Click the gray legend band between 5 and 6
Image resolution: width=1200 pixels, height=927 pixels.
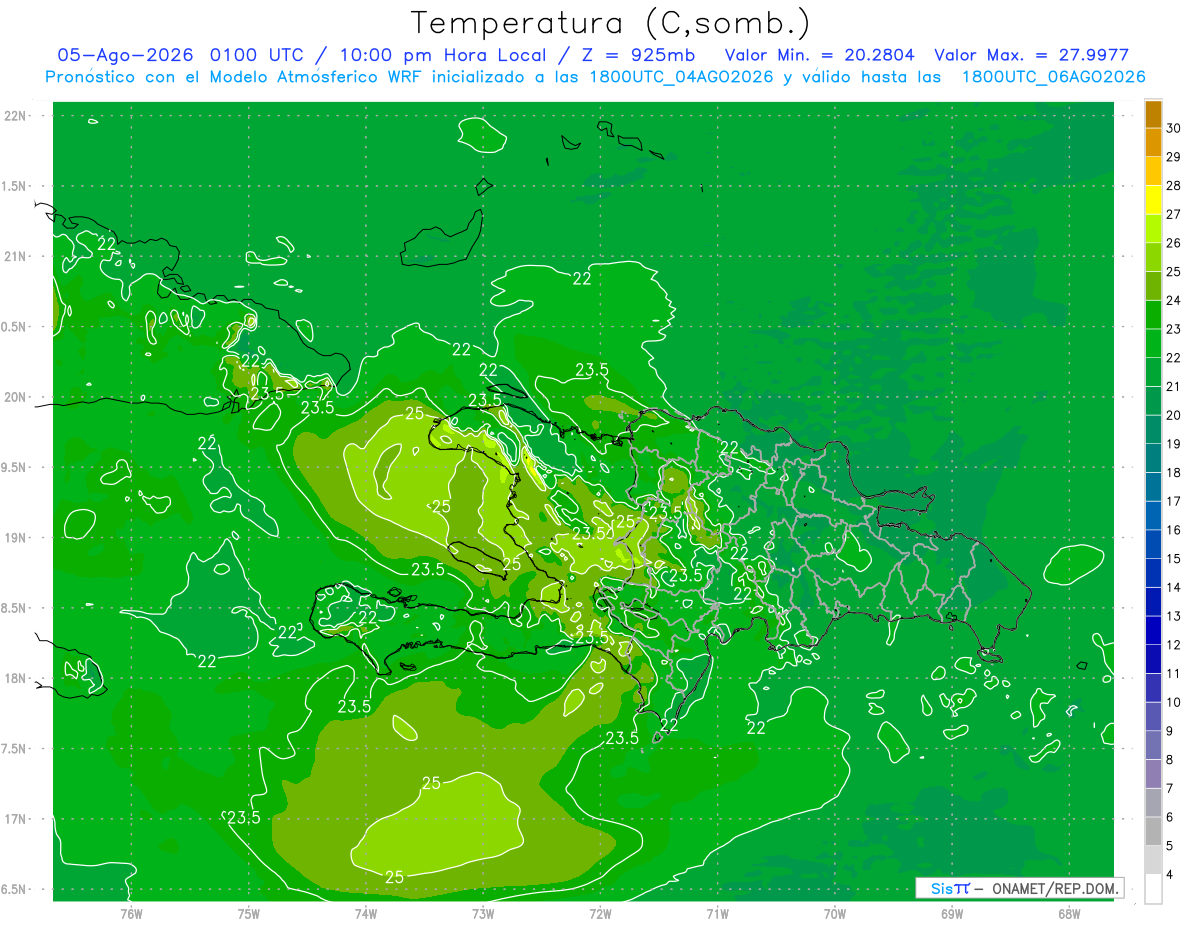click(x=1153, y=832)
